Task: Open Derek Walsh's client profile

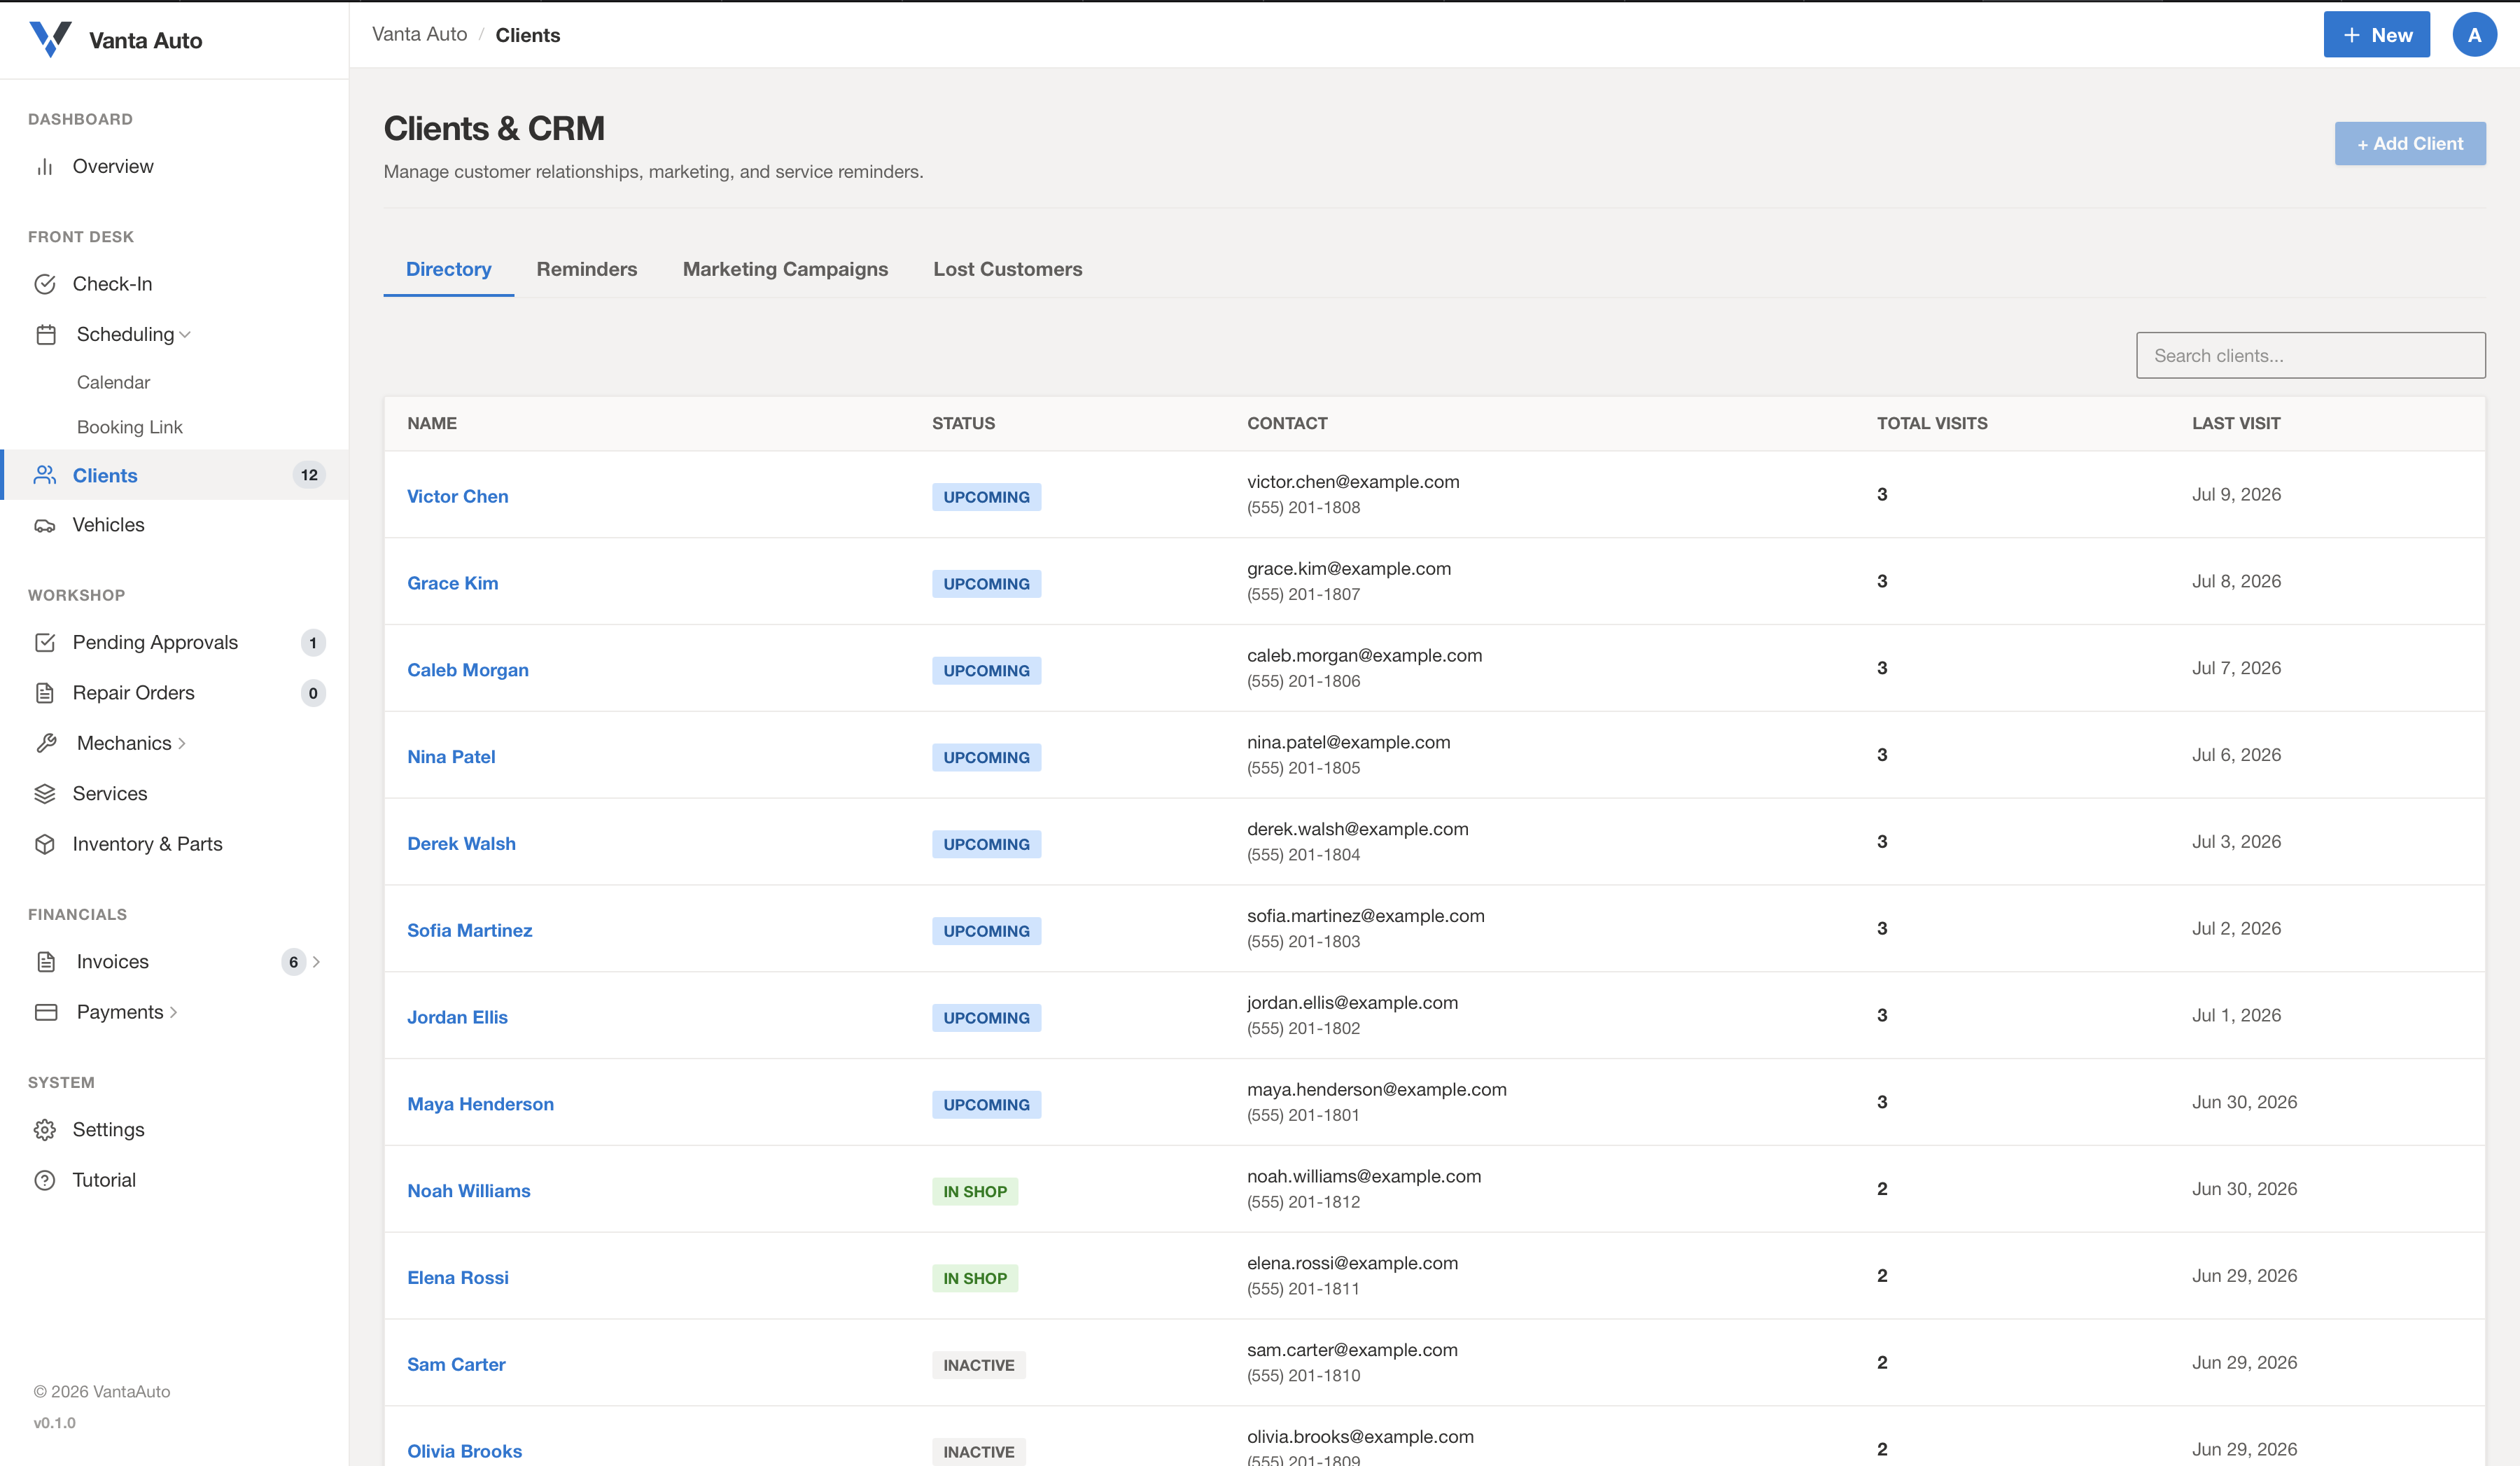Action: [461, 843]
